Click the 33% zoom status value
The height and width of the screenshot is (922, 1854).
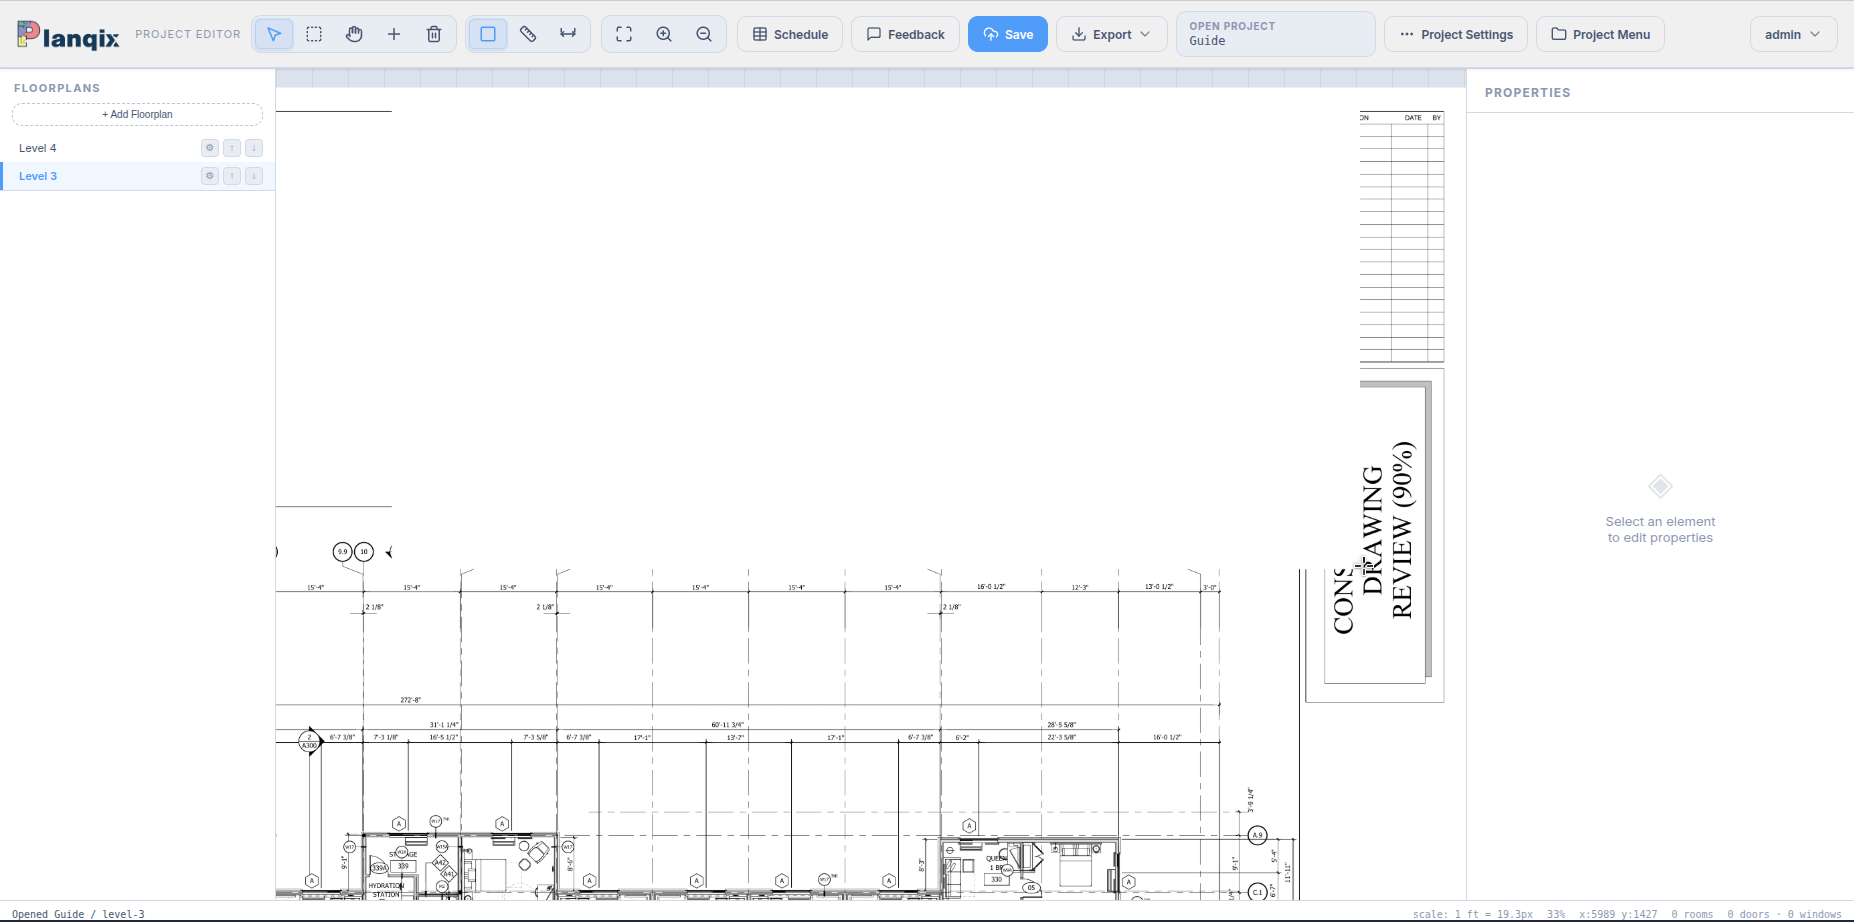(x=1556, y=914)
